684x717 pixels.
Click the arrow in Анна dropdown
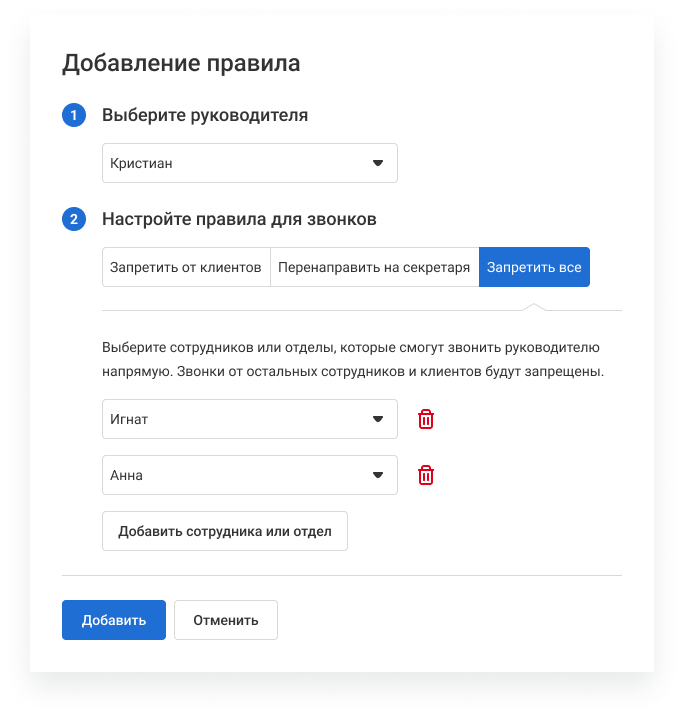click(x=378, y=475)
